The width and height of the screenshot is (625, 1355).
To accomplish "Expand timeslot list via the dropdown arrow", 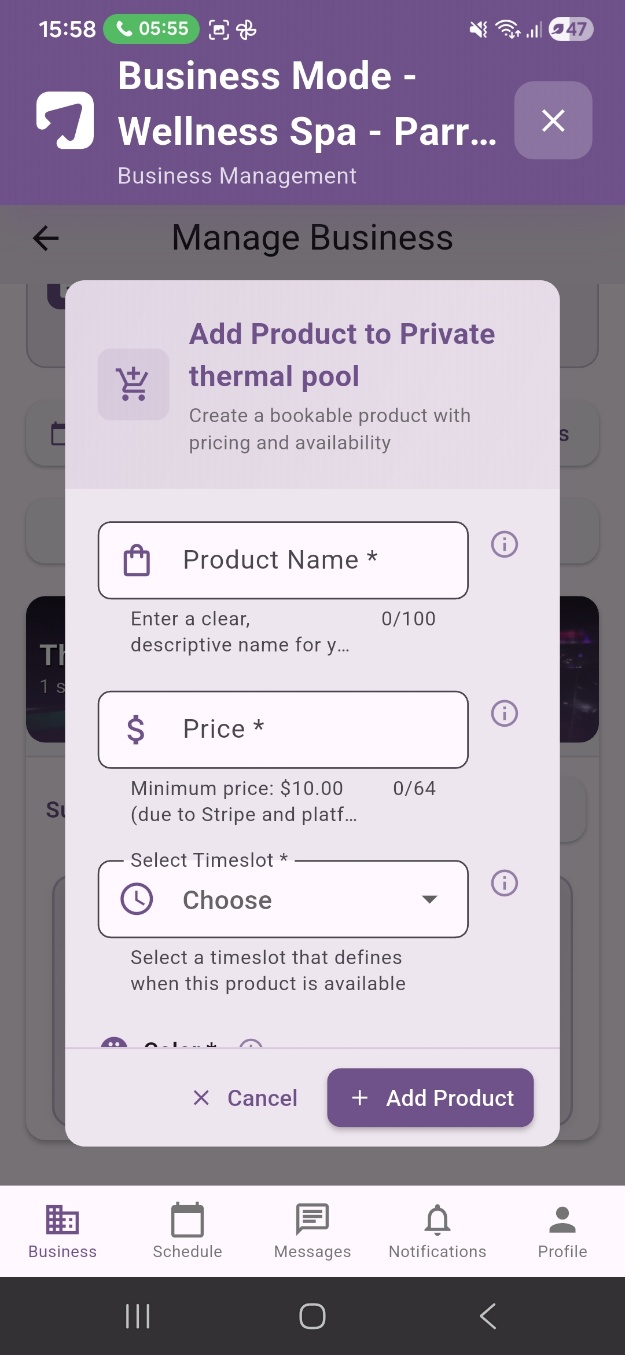I will pos(430,899).
